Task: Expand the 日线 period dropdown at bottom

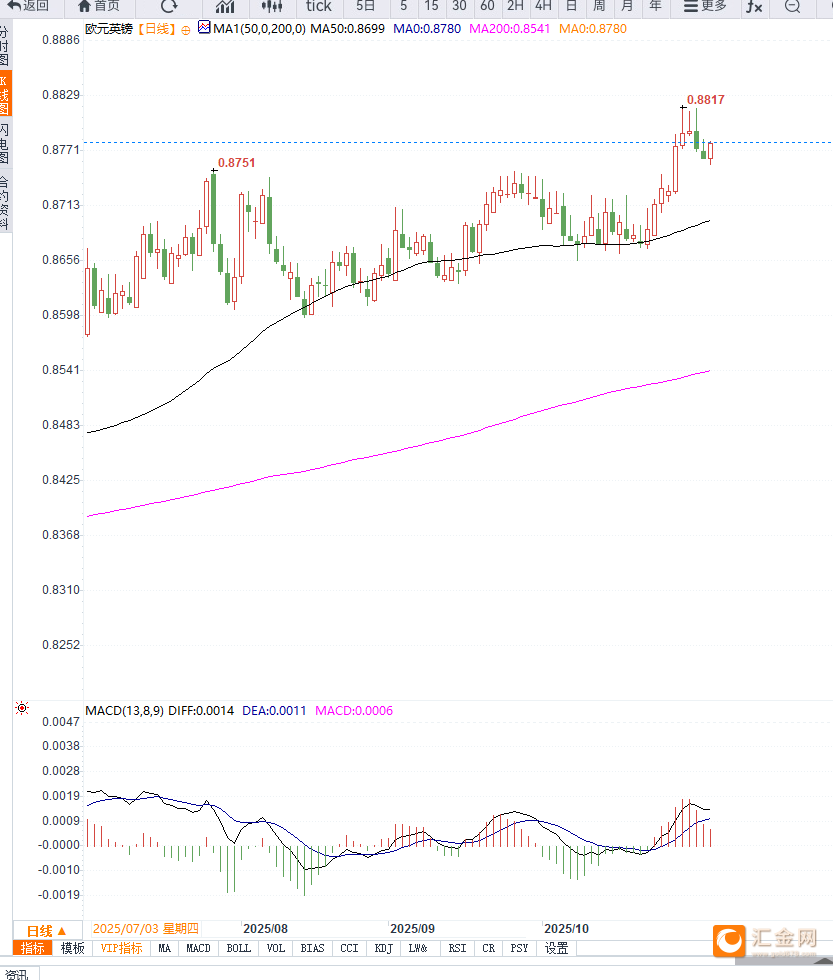Action: [47, 931]
